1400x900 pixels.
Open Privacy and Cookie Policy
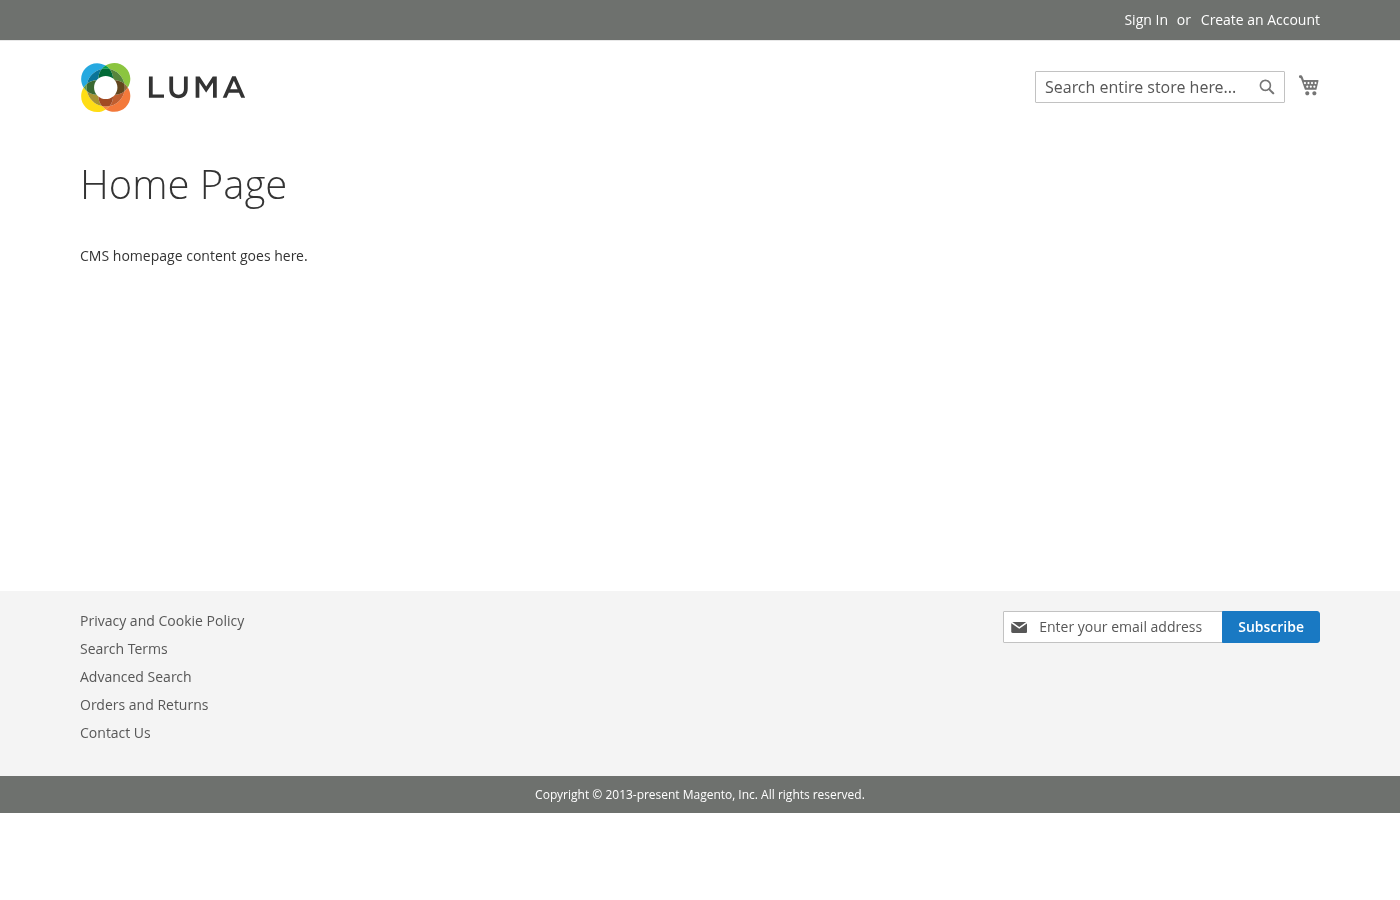coord(162,621)
